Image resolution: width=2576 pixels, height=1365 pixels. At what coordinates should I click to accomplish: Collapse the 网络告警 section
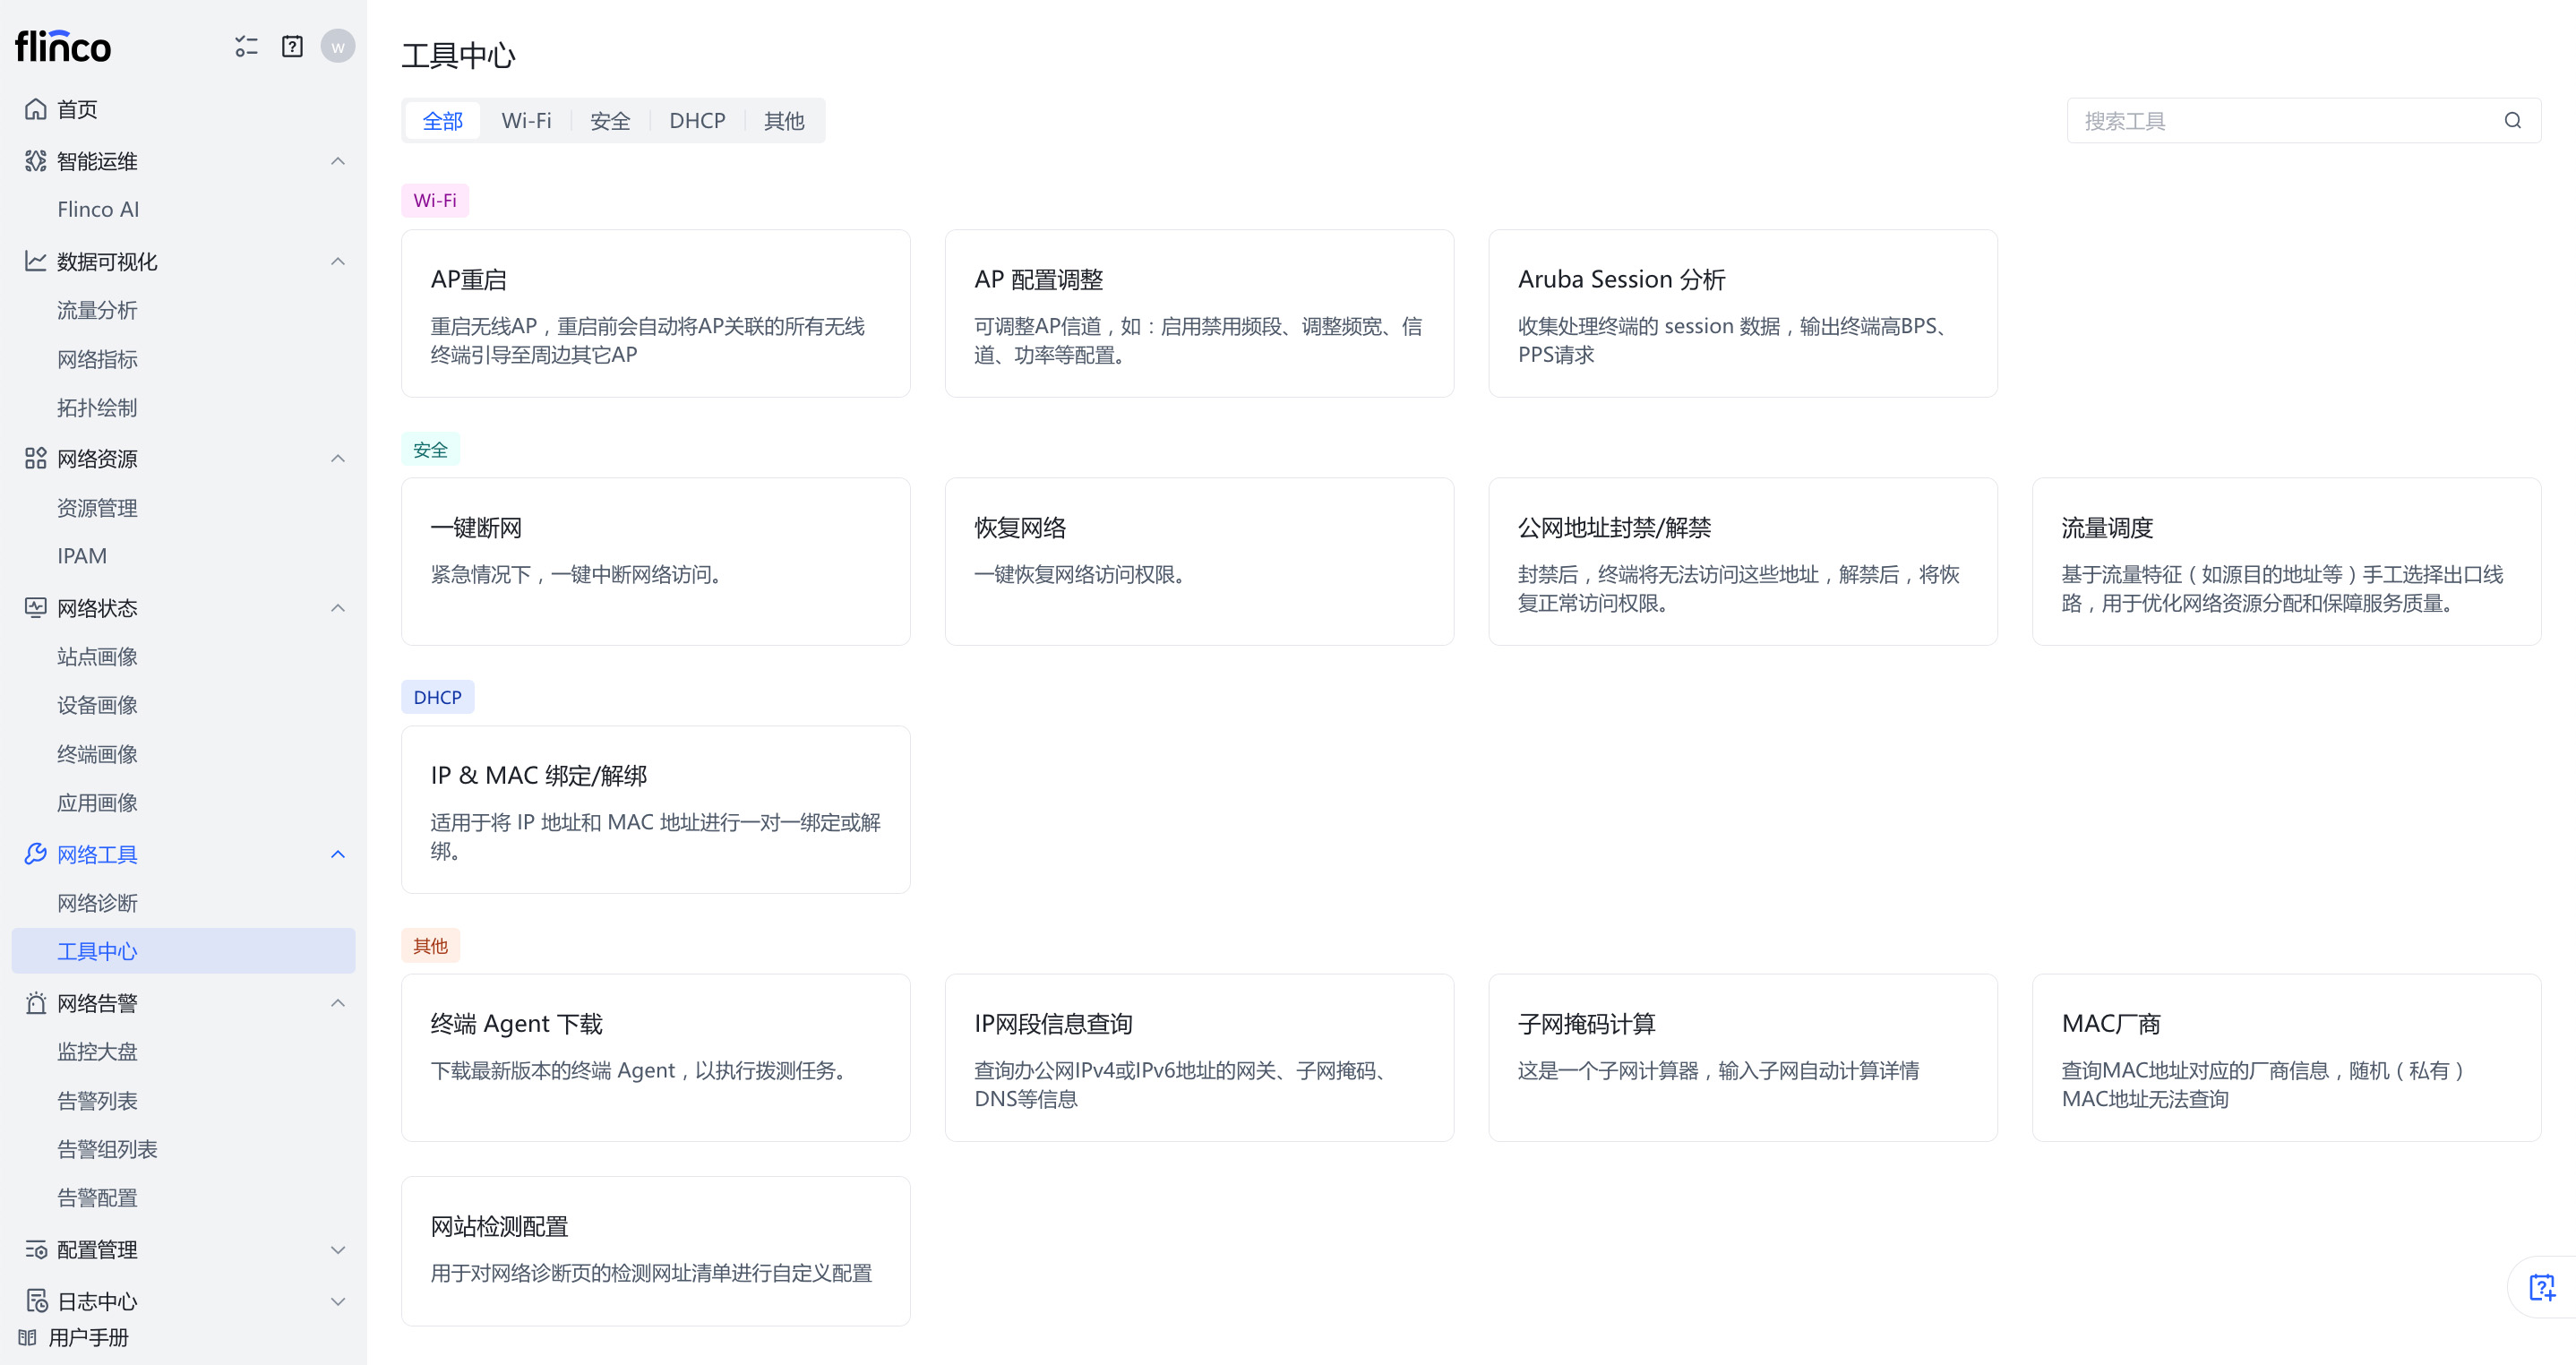338,1003
